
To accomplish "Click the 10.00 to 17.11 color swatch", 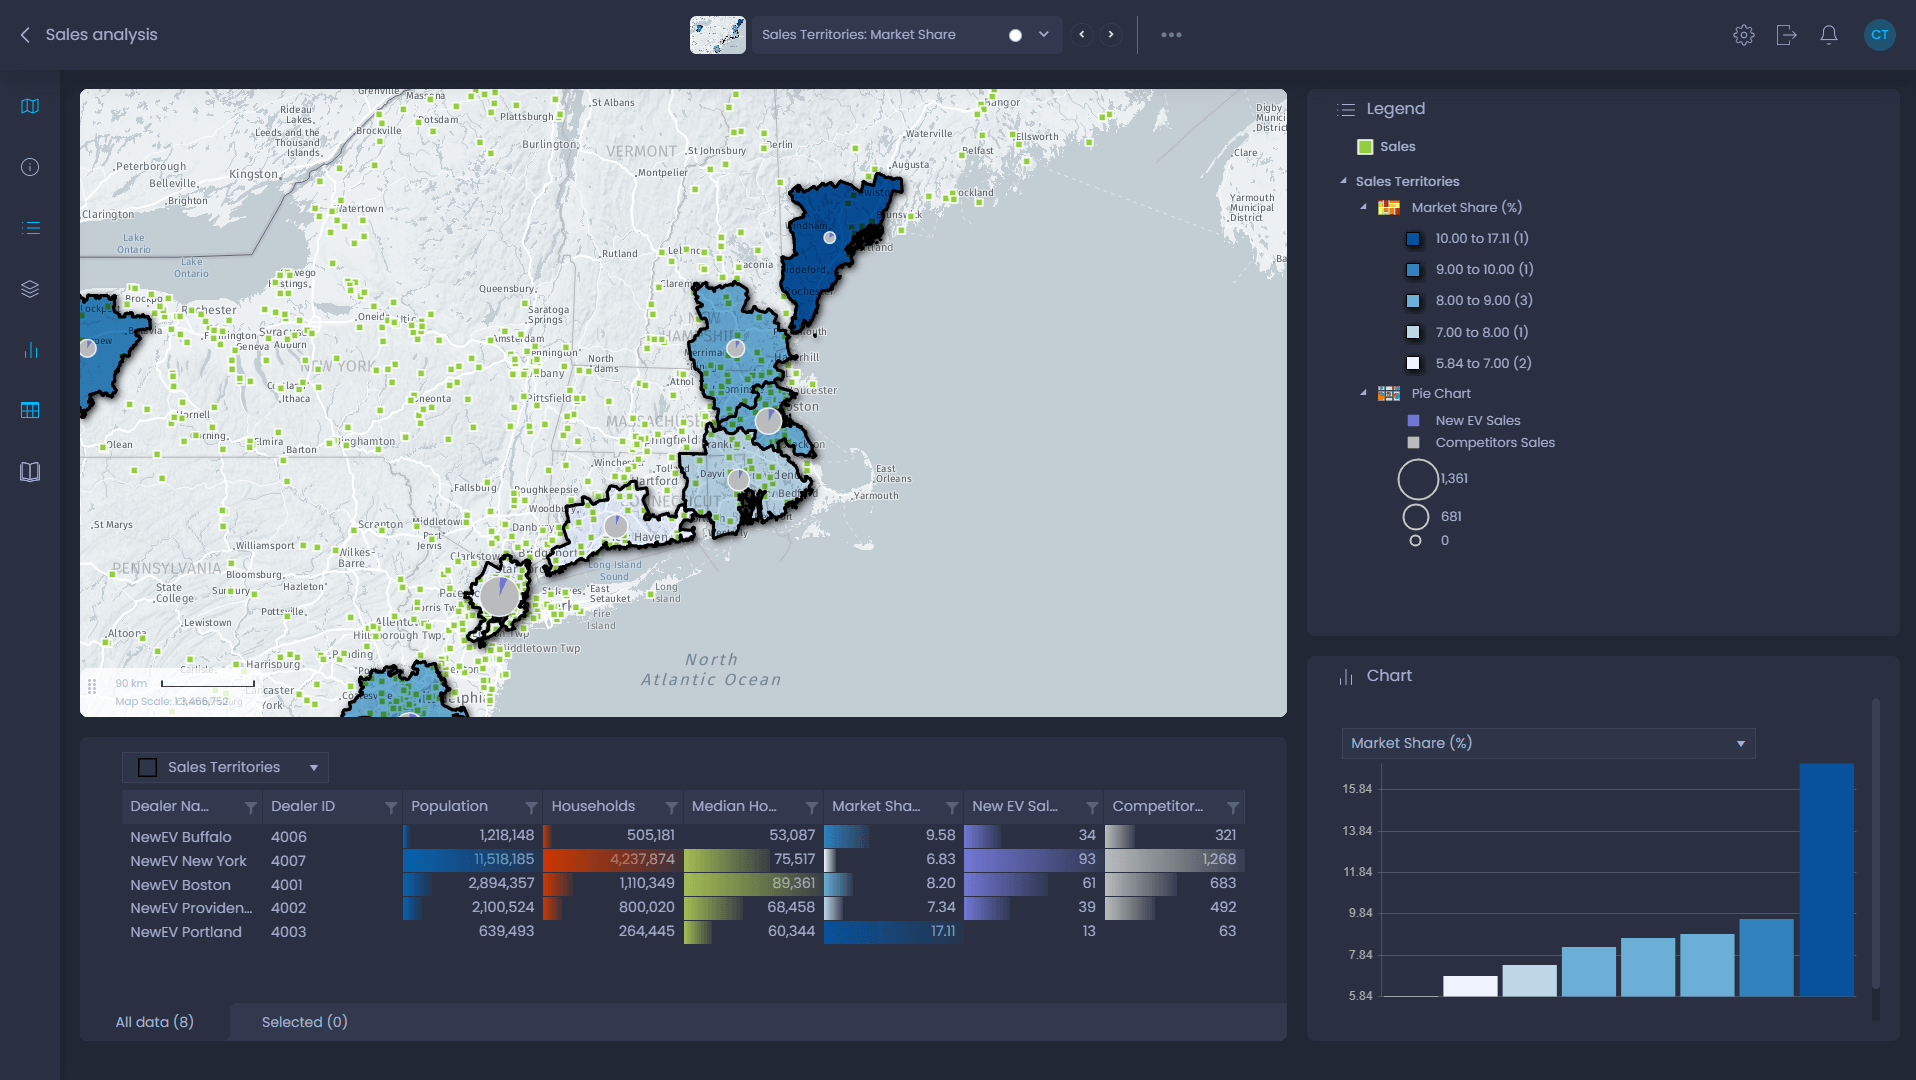I will (1413, 239).
